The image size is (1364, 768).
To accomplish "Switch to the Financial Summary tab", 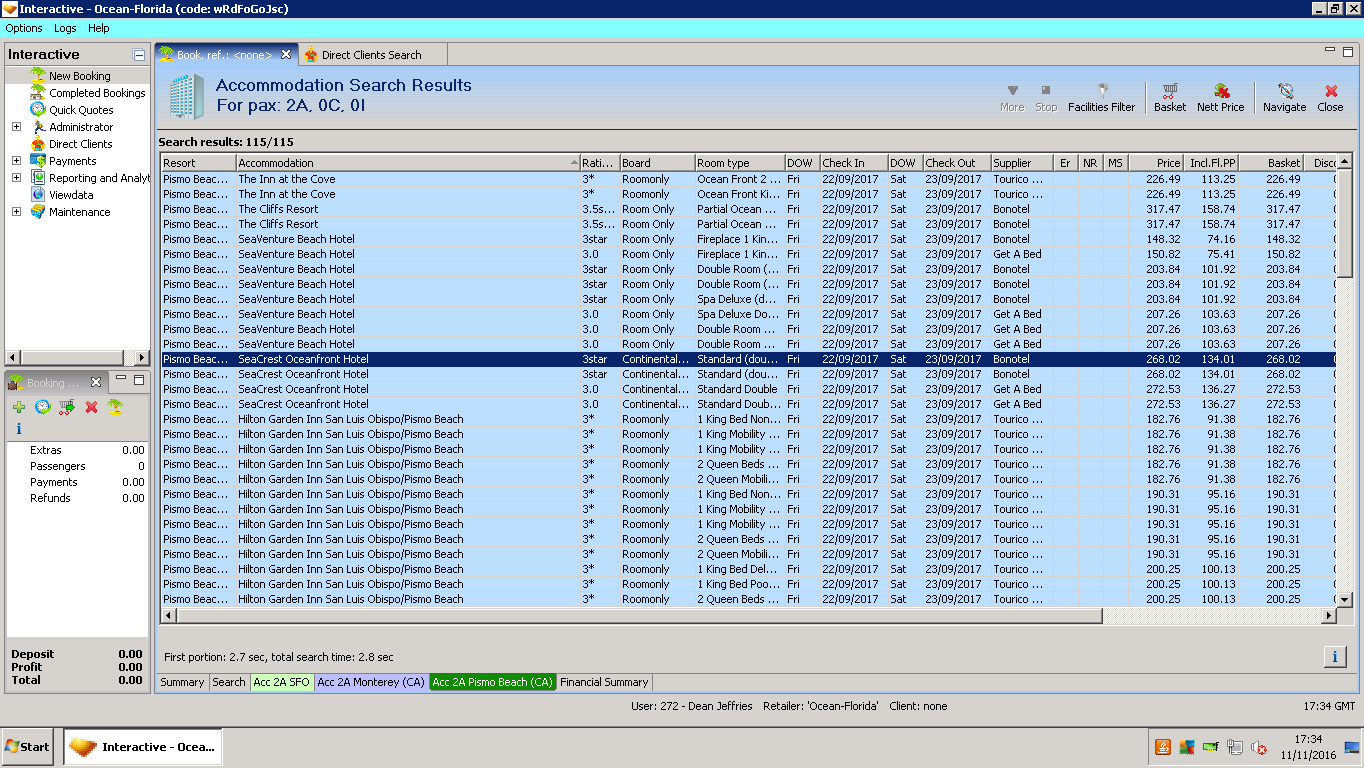I will [604, 682].
